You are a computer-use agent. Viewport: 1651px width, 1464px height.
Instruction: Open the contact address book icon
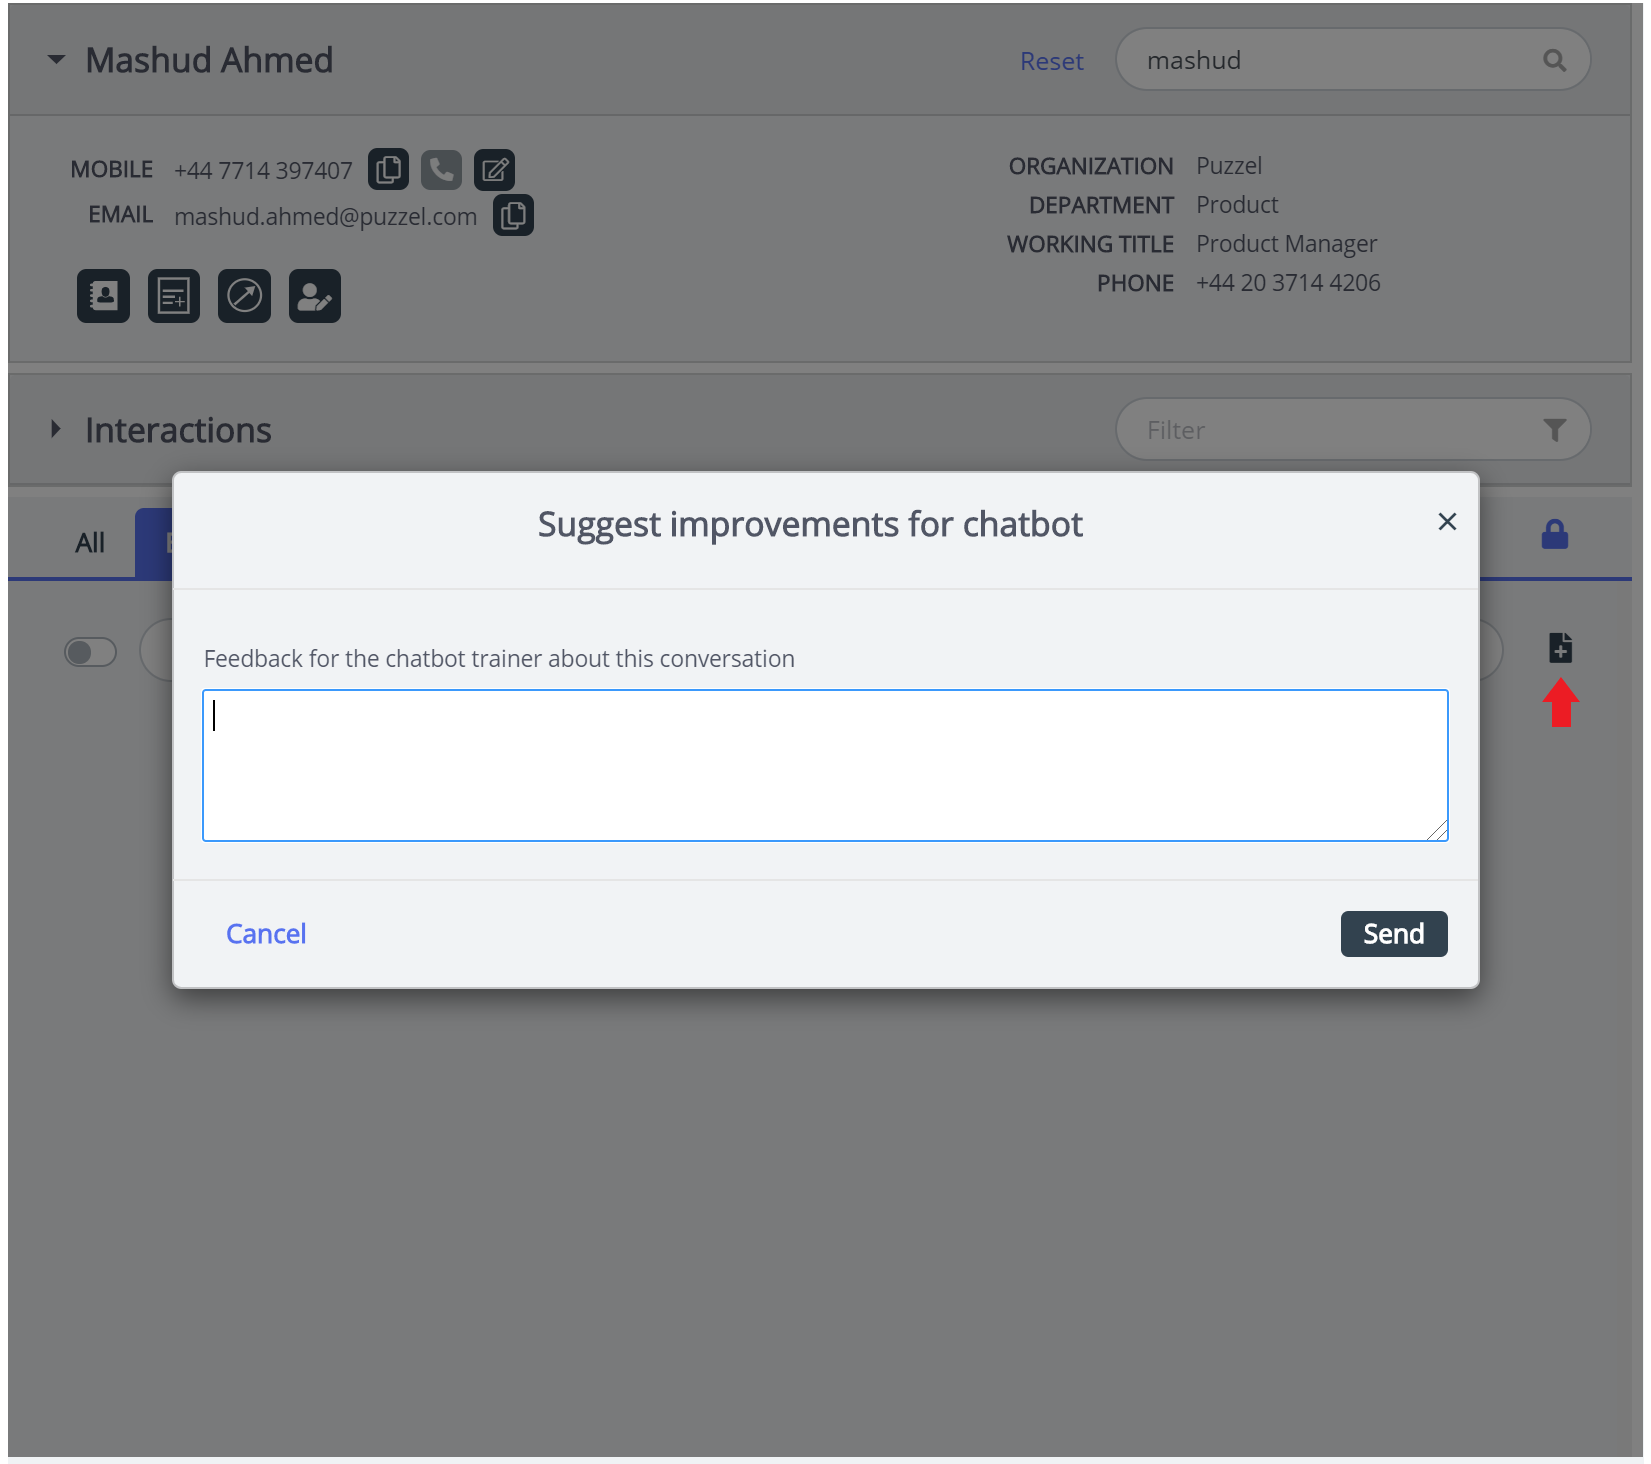[103, 296]
